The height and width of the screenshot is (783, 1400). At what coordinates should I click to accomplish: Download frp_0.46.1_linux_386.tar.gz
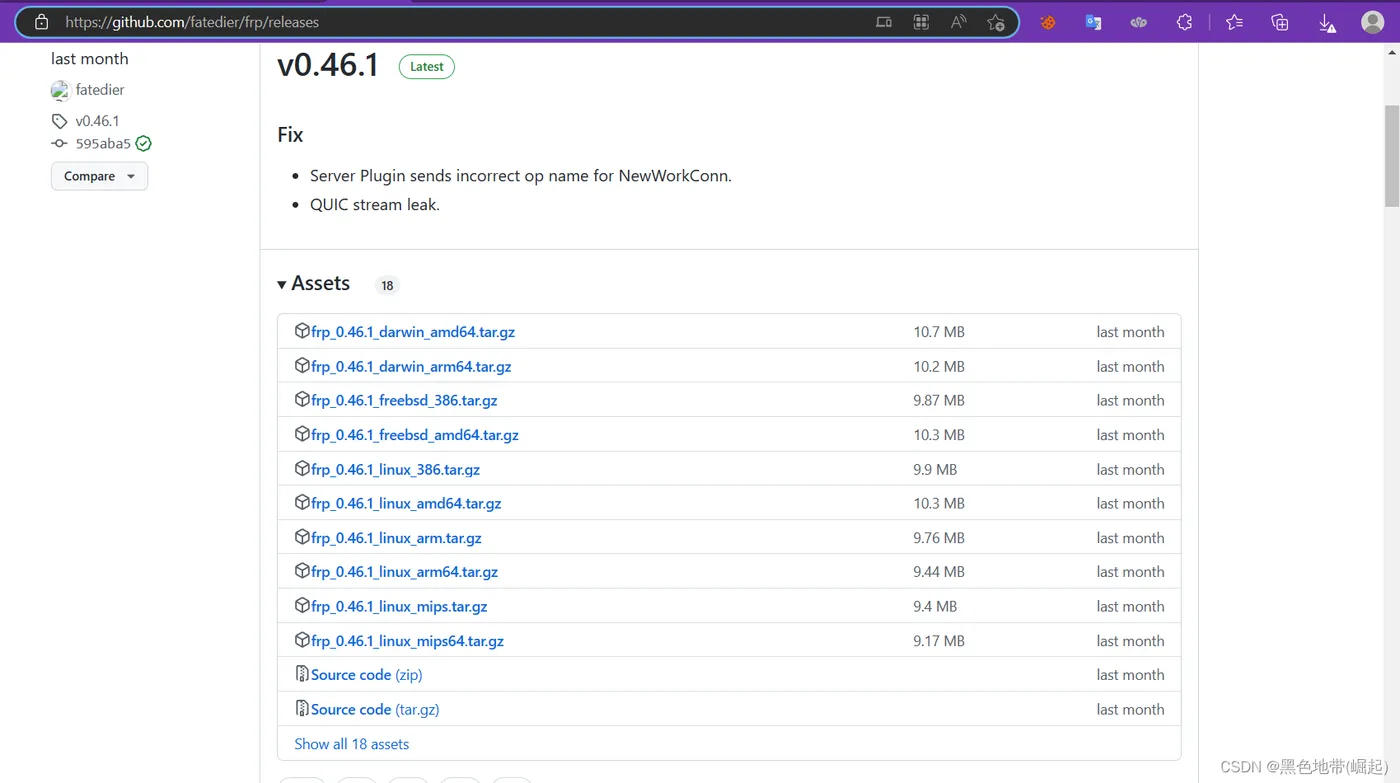coord(395,469)
